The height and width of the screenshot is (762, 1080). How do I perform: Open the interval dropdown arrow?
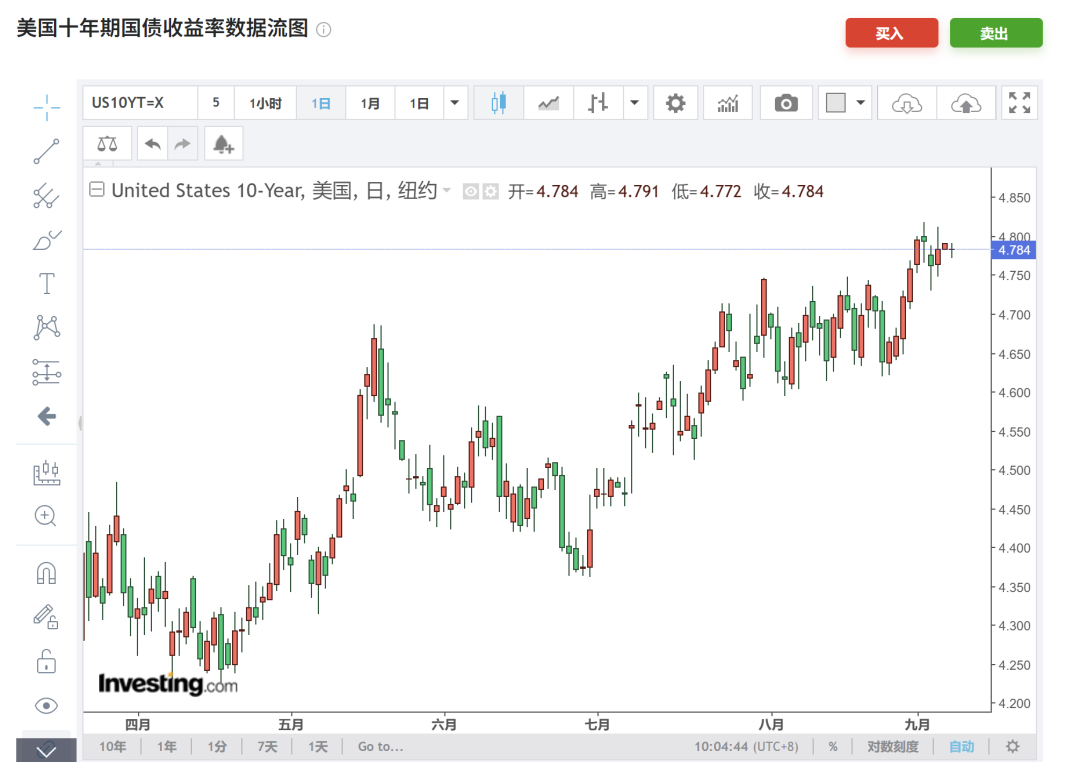[455, 103]
